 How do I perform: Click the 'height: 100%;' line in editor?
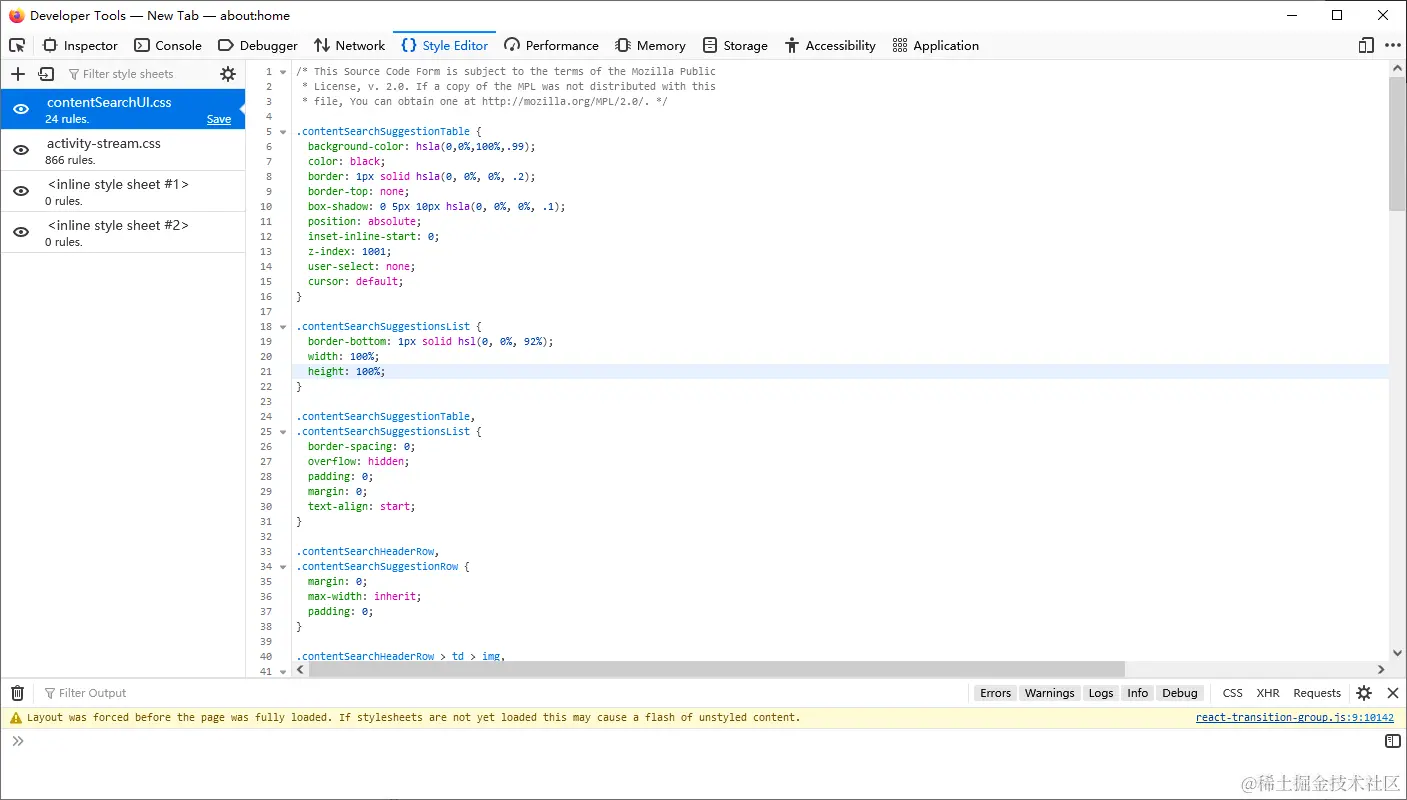[x=346, y=372]
